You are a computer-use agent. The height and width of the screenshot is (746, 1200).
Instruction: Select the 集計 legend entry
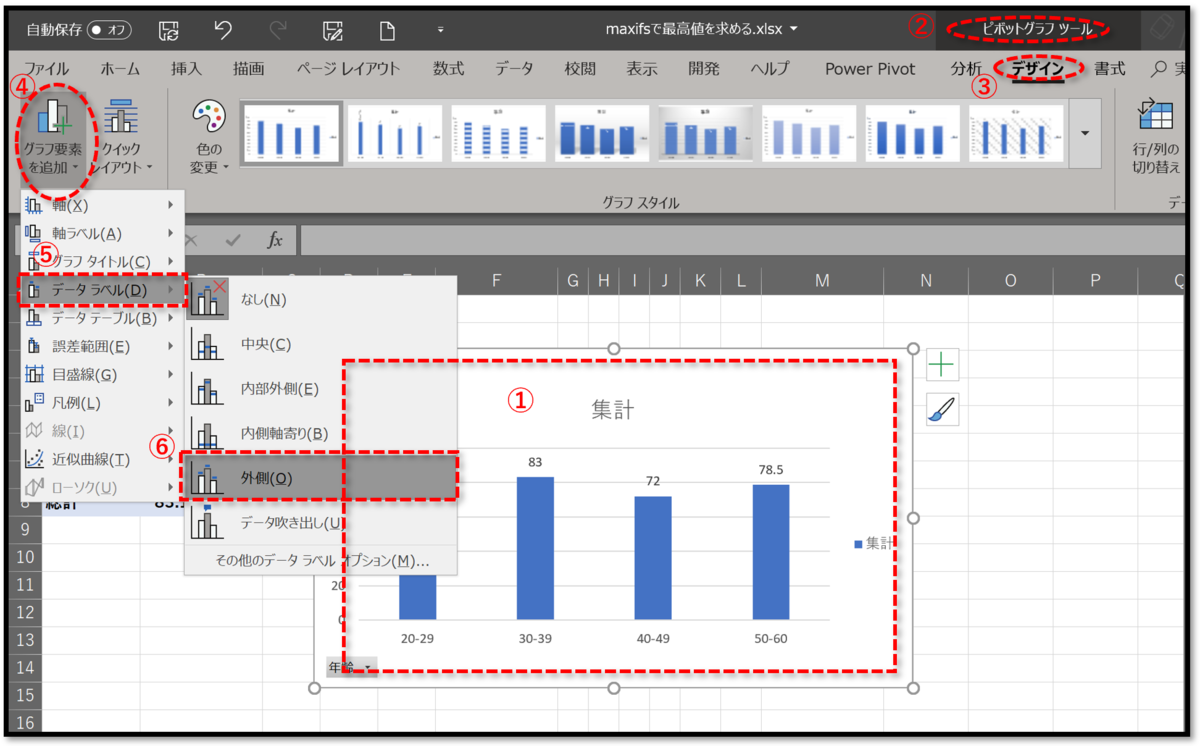pyautogui.click(x=873, y=544)
